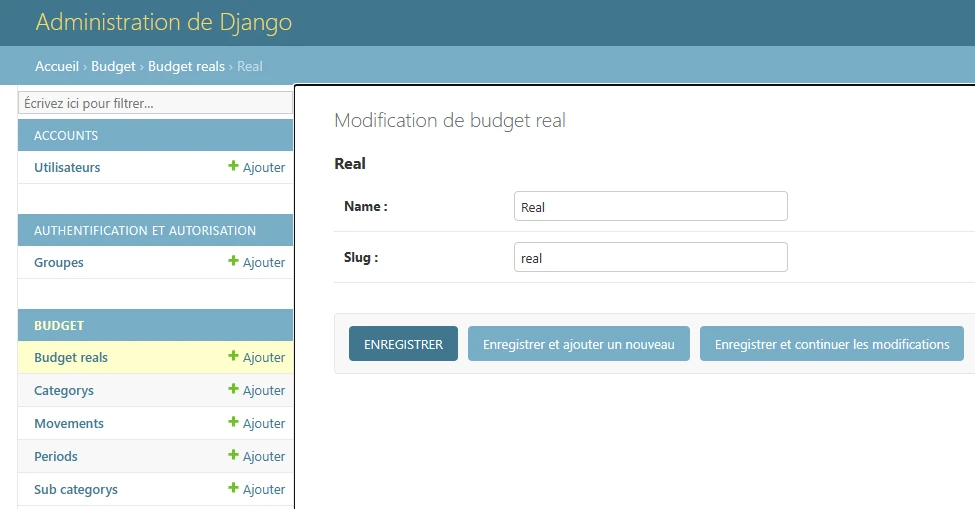This screenshot has height=509, width=975.
Task: Click the sidebar filter search box
Action: (x=156, y=103)
